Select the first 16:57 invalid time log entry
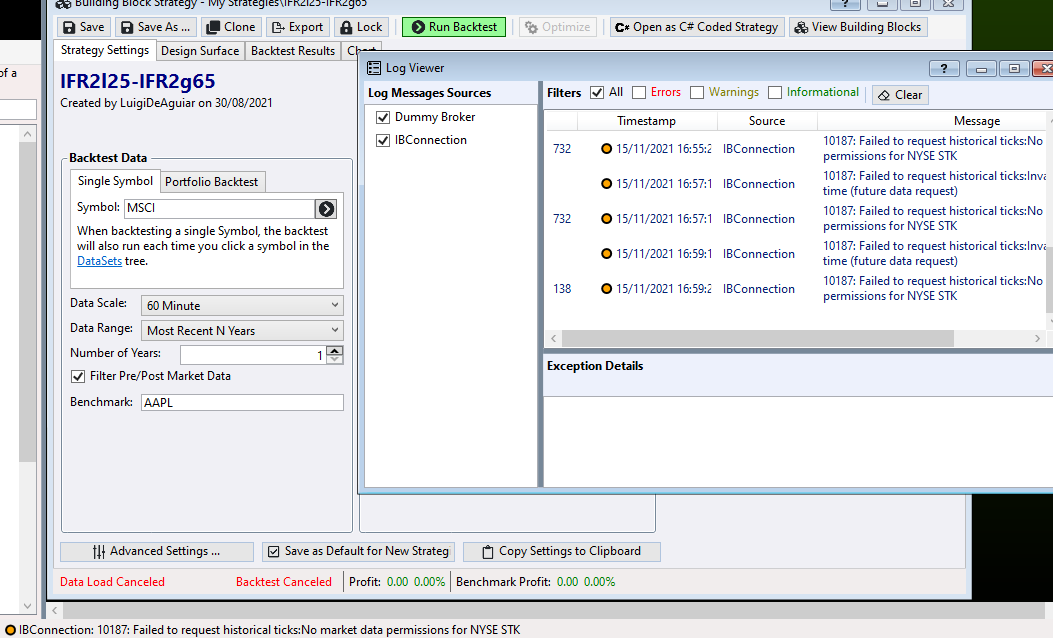 [x=798, y=183]
